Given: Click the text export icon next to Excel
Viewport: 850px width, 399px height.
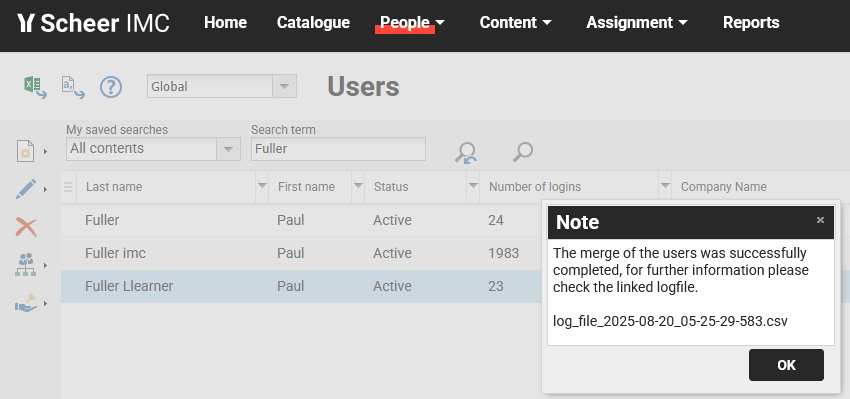Looking at the screenshot, I should pos(73,87).
